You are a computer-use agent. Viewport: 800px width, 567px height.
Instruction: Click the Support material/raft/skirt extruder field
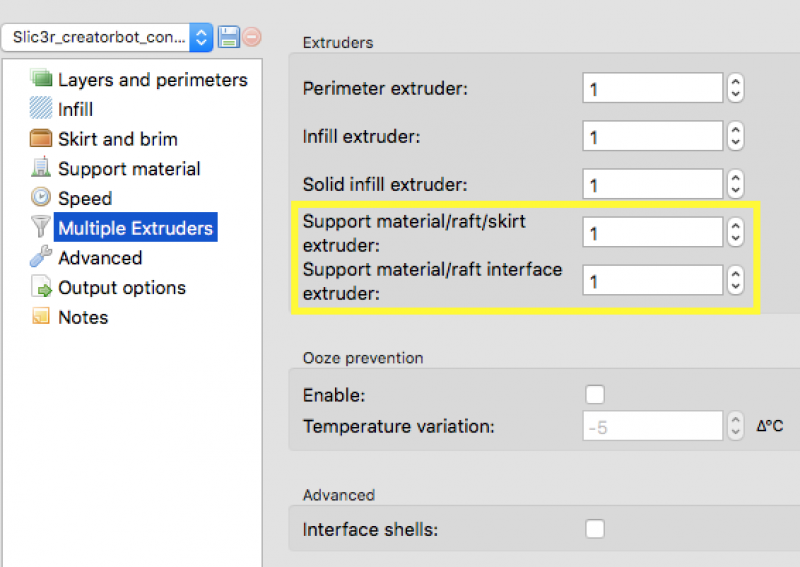tap(652, 233)
